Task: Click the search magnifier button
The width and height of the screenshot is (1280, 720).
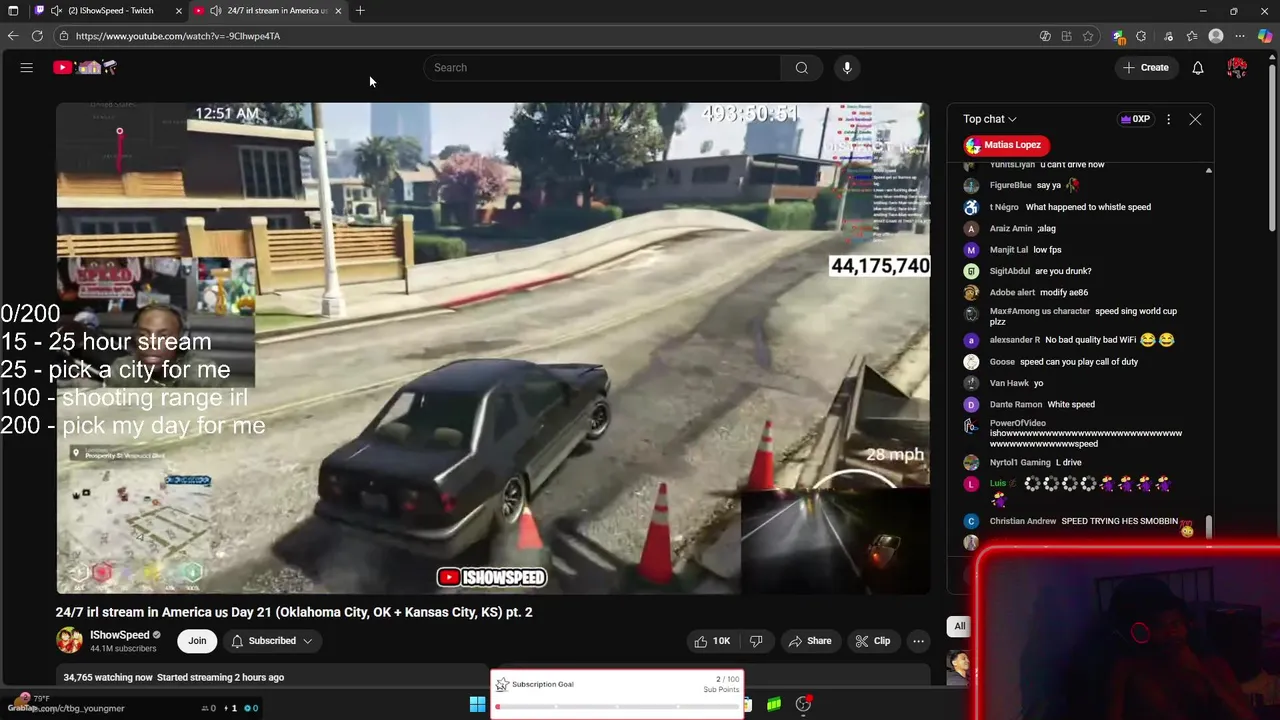Action: (x=801, y=68)
